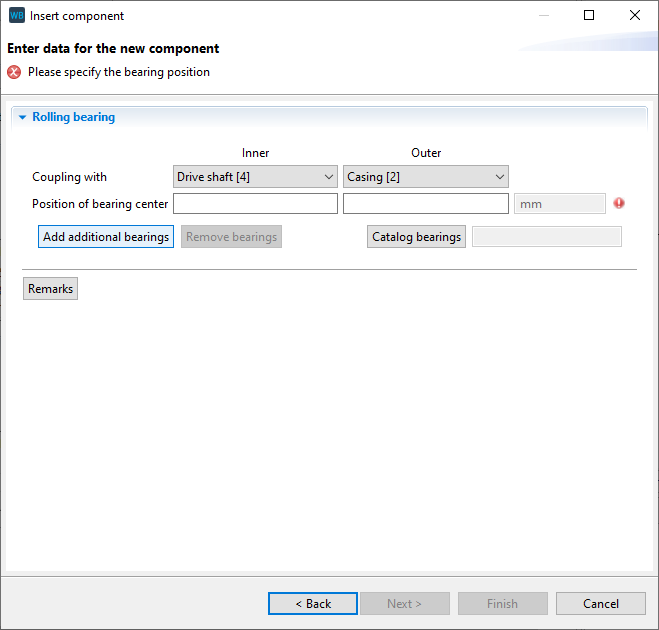This screenshot has width=659, height=630.
Task: Open the Remarks section
Action: [x=50, y=289]
